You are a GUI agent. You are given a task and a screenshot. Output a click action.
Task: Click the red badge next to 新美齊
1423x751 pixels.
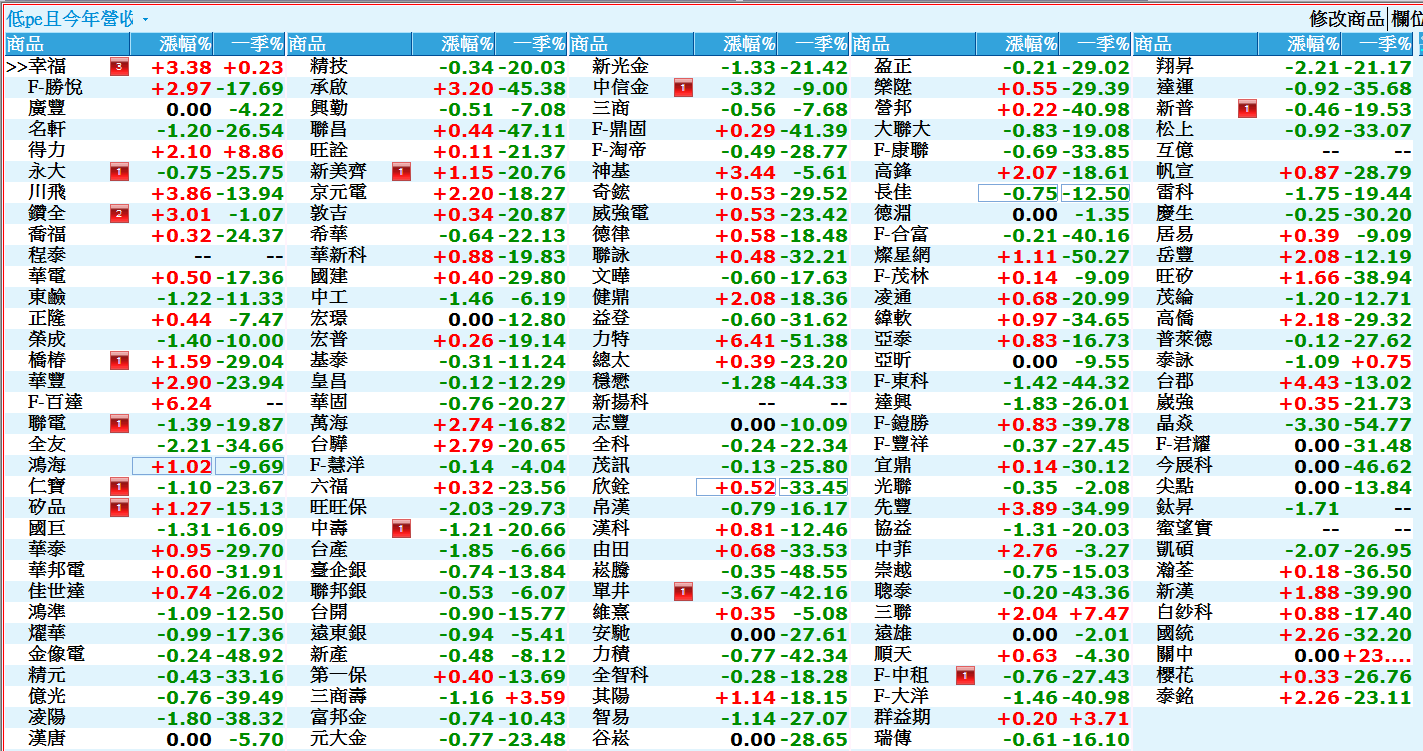click(x=401, y=172)
